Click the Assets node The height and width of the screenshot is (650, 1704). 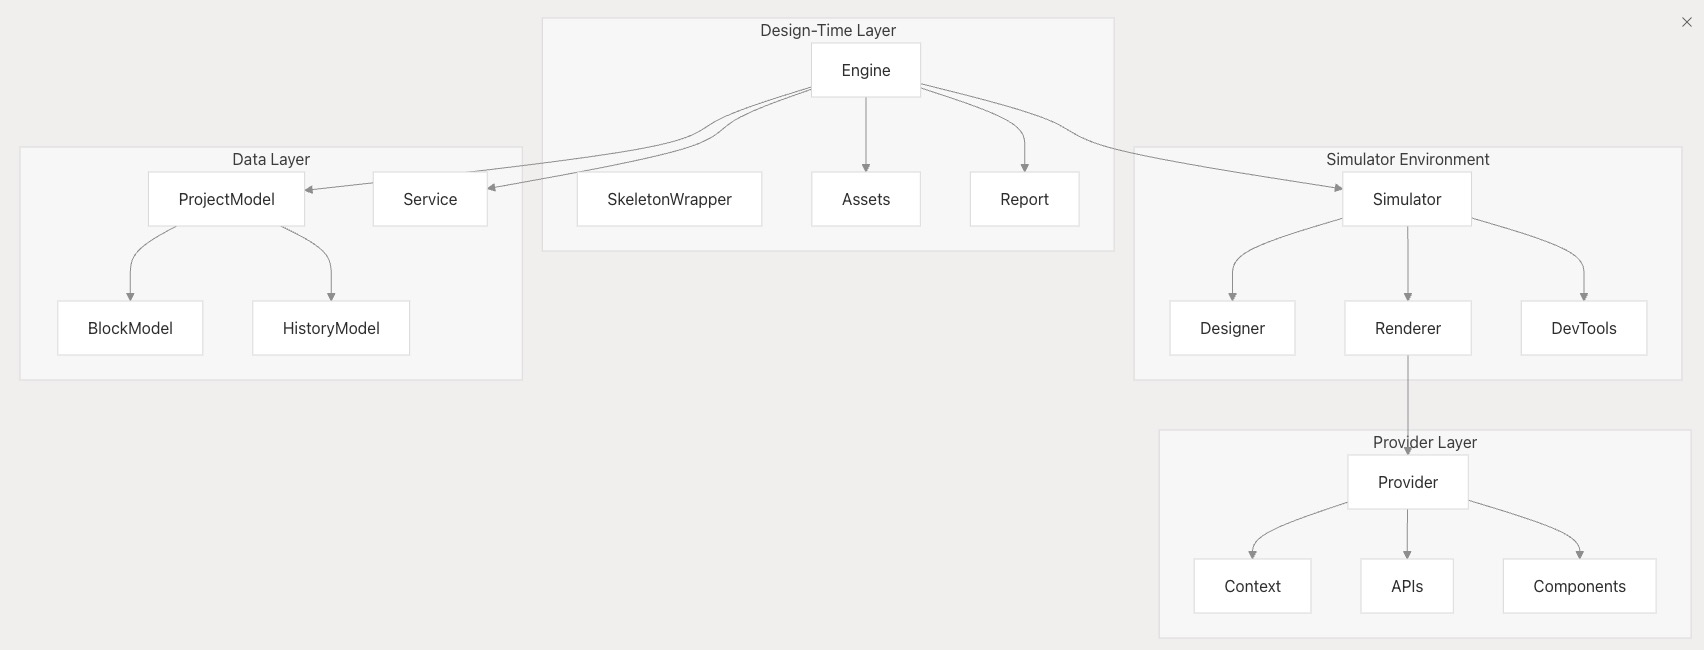click(865, 199)
